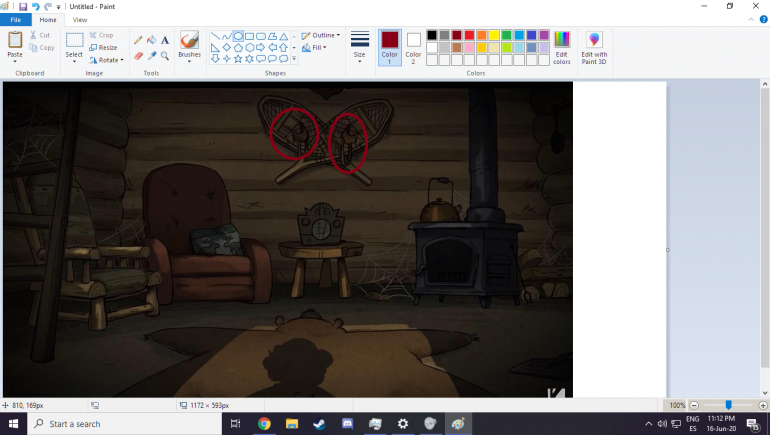Viewport: 770px width, 435px height.
Task: Switch to the Home tab
Action: [x=48, y=20]
